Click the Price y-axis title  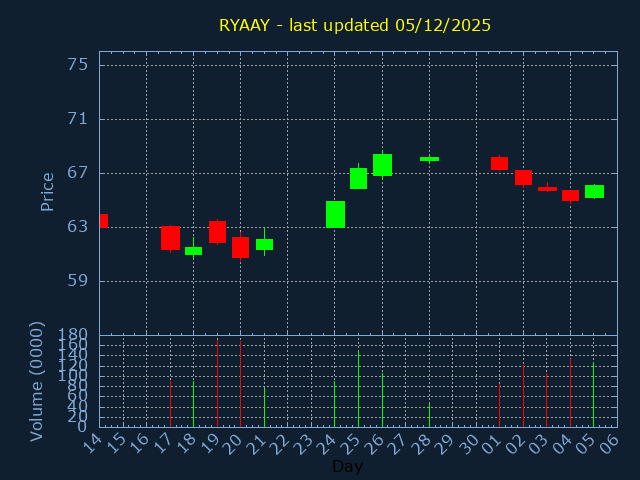(47, 191)
